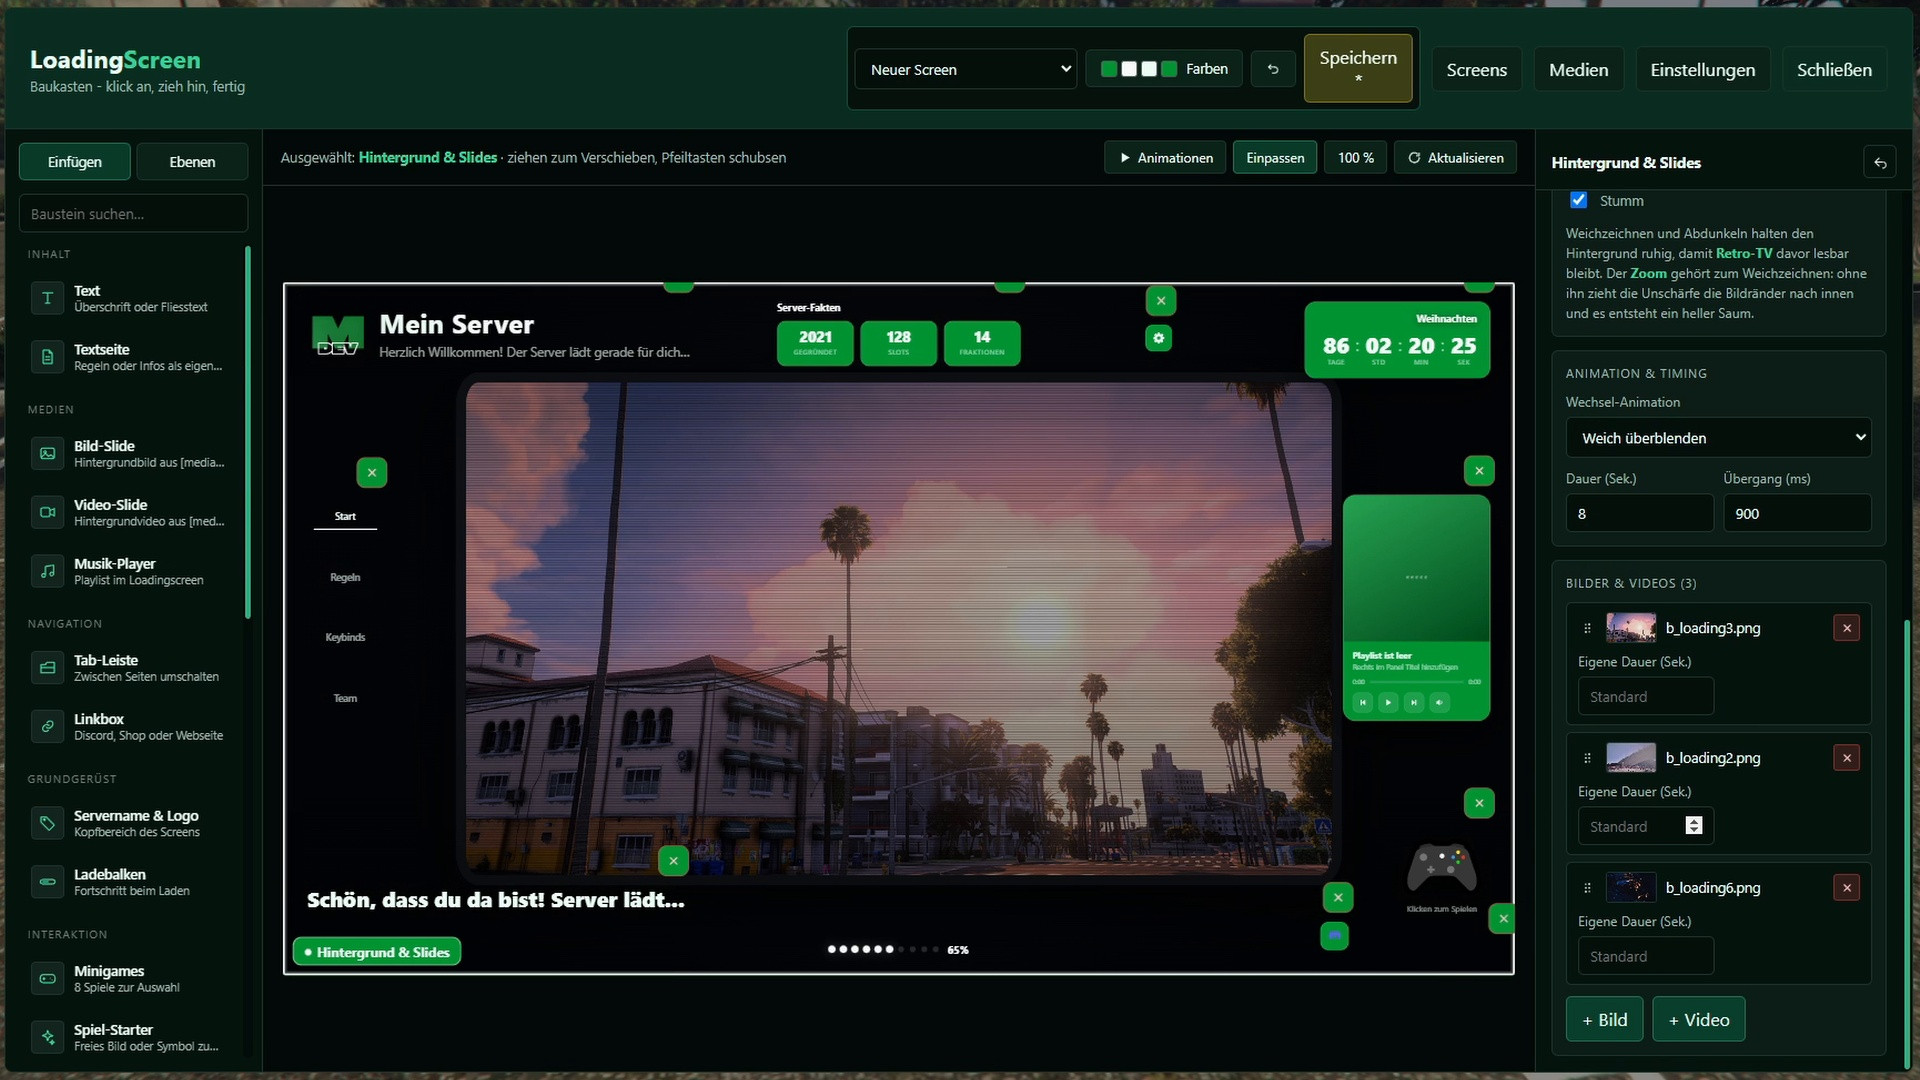
Task: Remove the b_loading6.png entry
Action: (x=1847, y=888)
